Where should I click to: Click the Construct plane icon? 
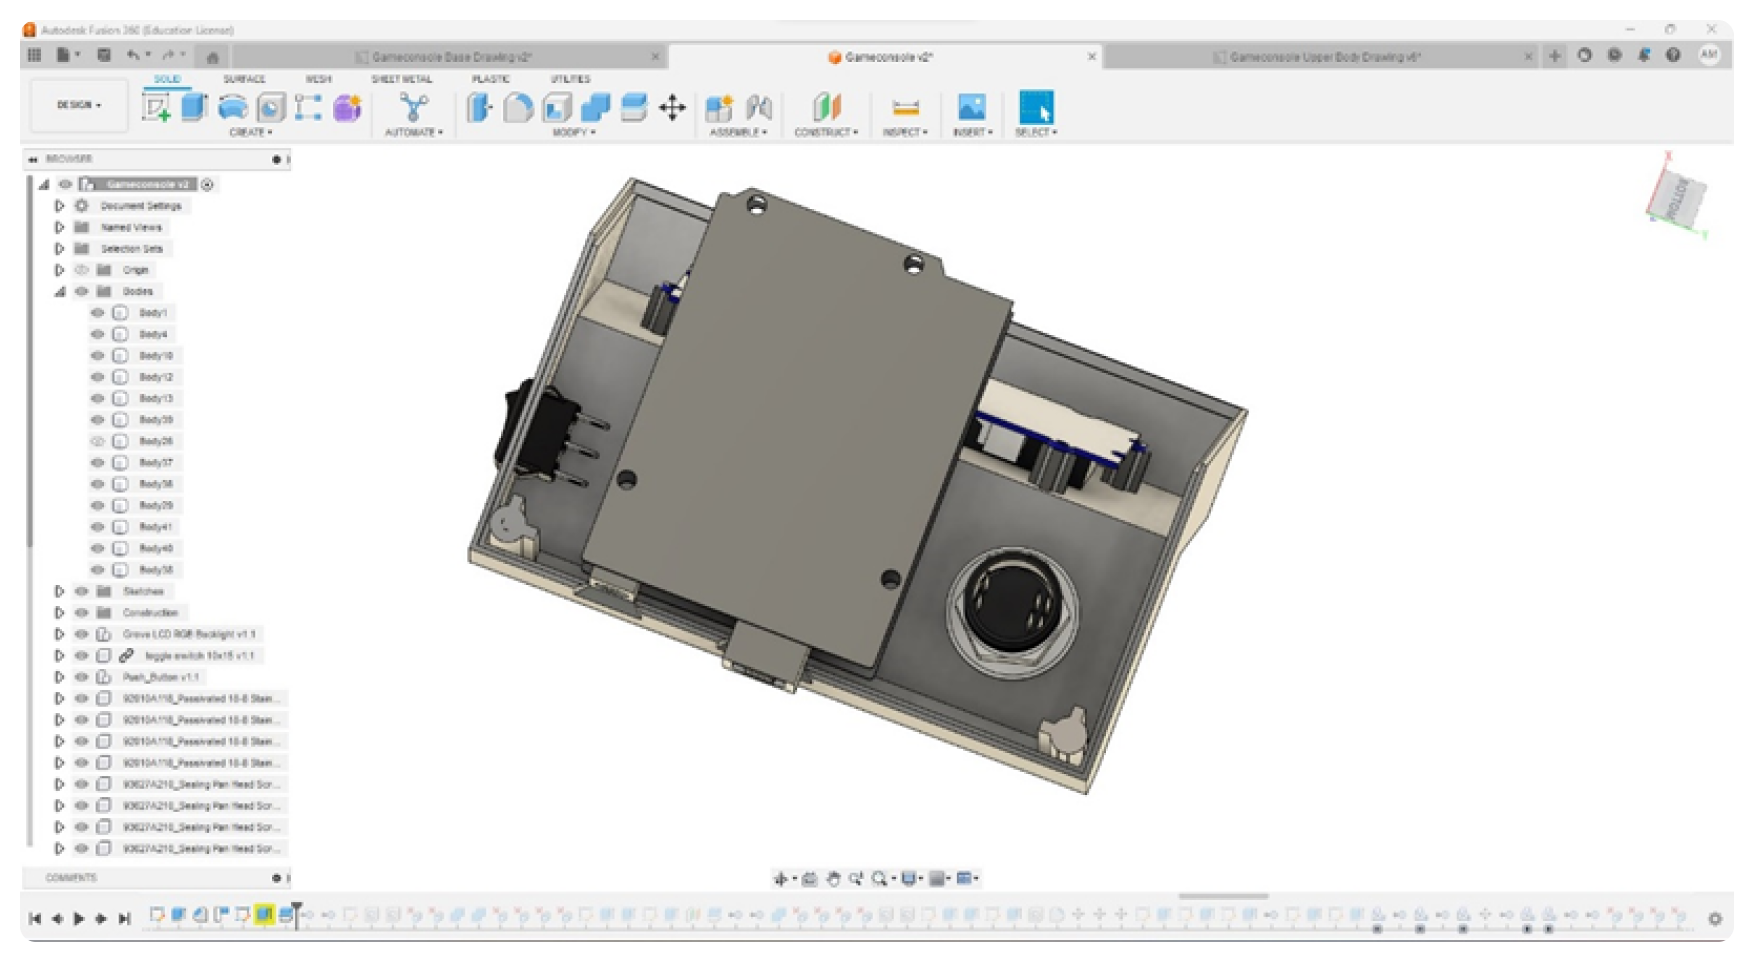pyautogui.click(x=826, y=107)
